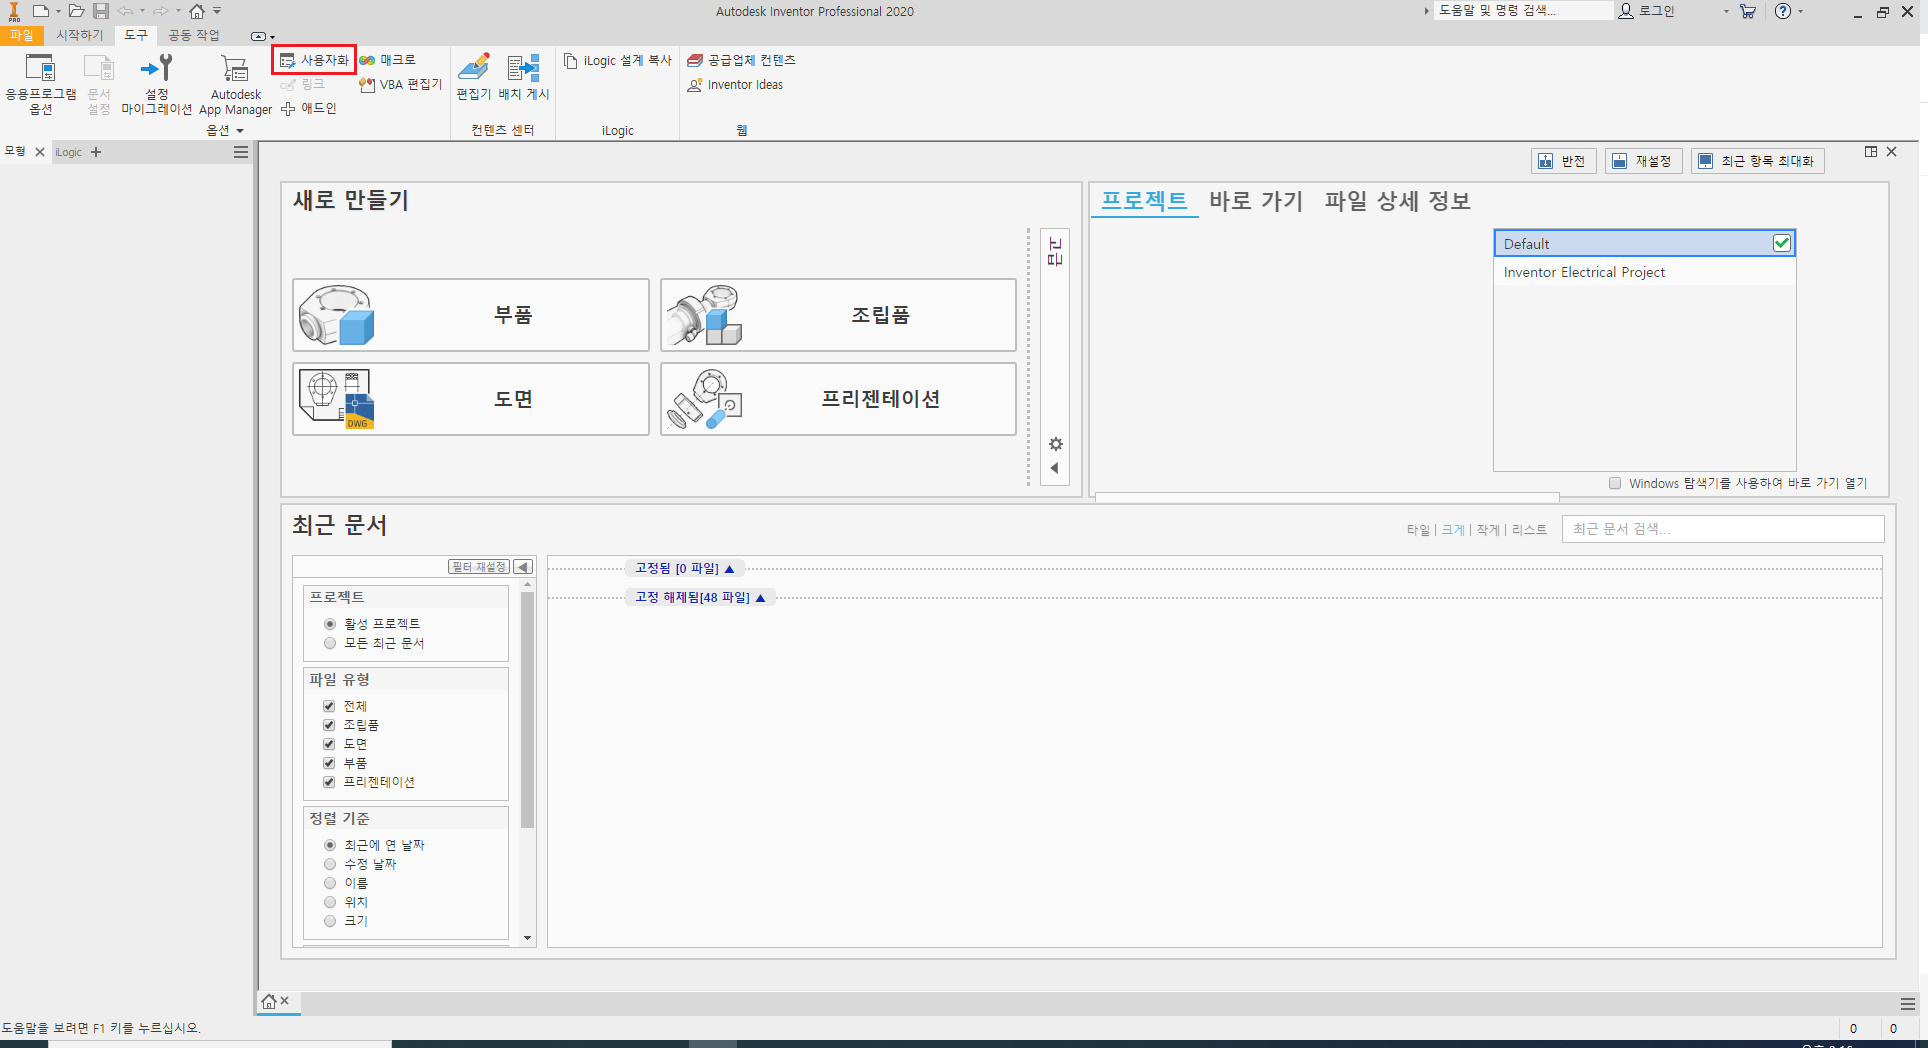
Task: Click the Invert (반전) layout button
Action: pos(1563,161)
